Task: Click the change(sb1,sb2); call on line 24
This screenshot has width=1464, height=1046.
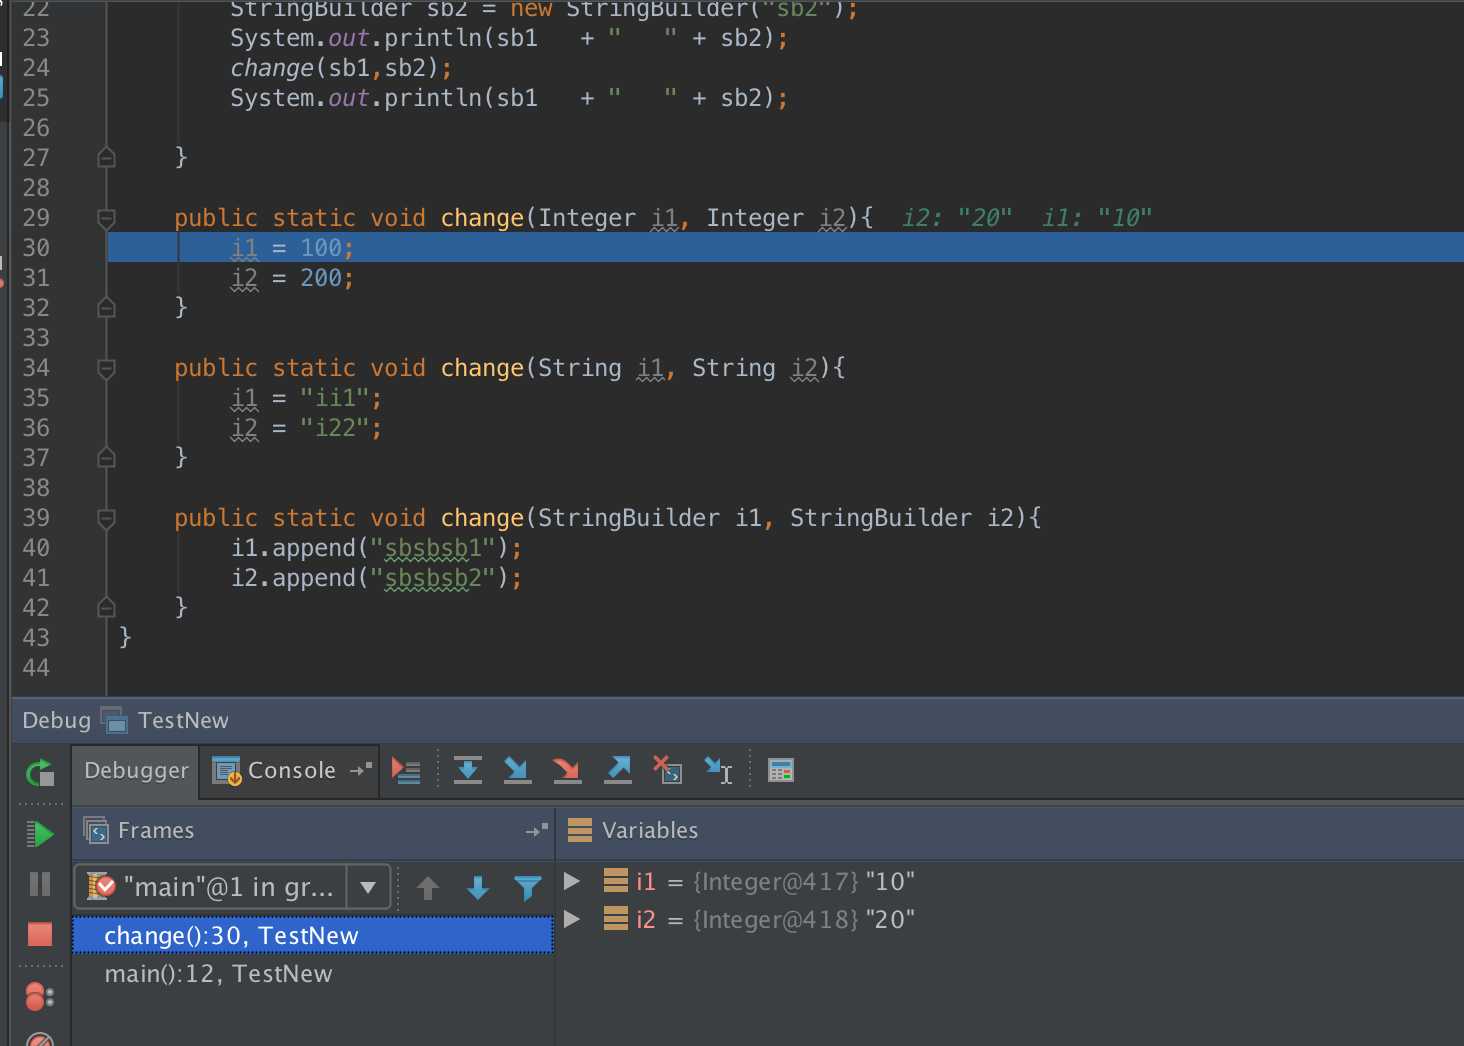Action: pos(341,68)
